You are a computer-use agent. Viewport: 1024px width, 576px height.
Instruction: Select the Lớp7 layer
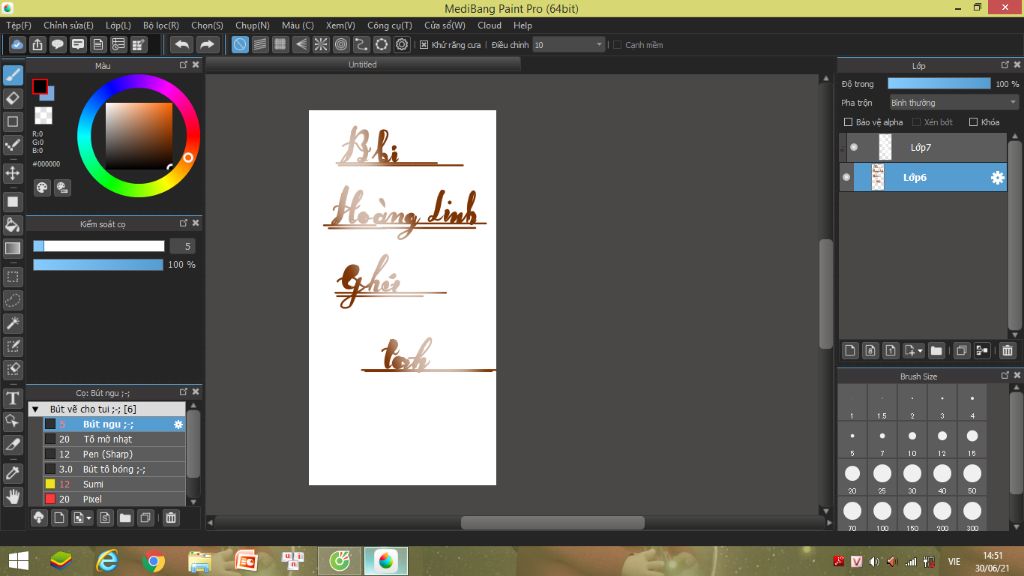point(923,148)
